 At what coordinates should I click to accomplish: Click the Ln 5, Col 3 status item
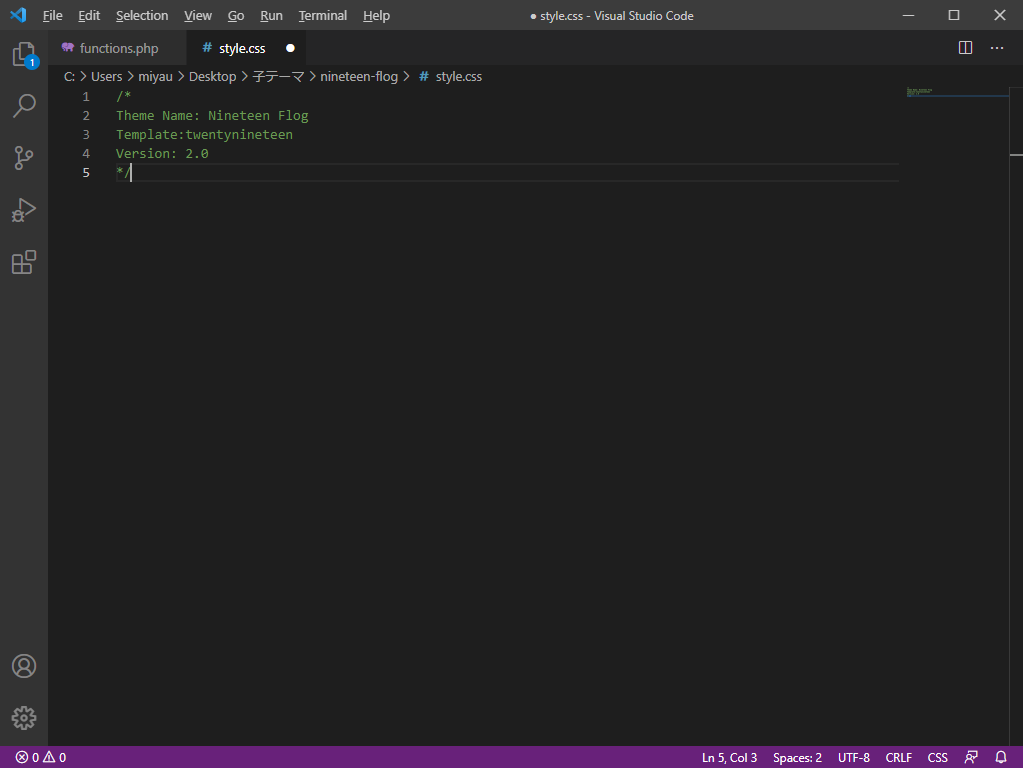pos(729,758)
